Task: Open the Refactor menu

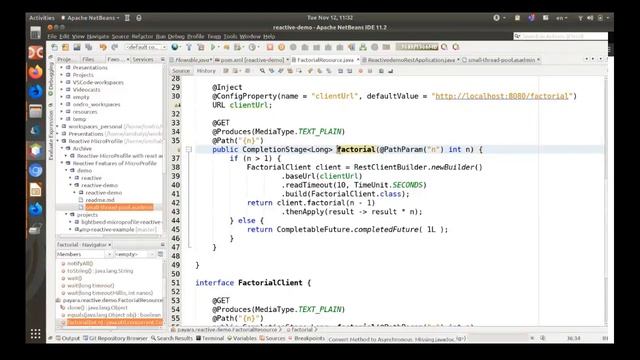Action: point(142,36)
